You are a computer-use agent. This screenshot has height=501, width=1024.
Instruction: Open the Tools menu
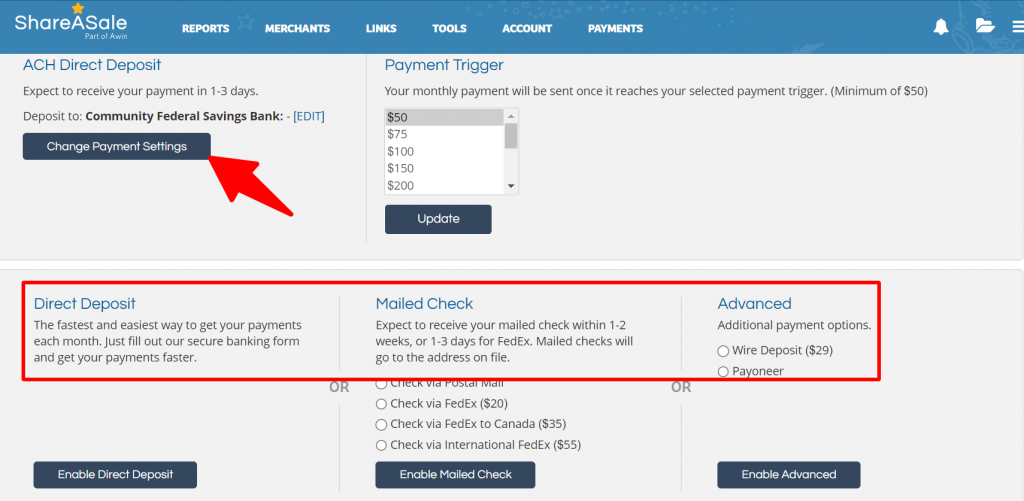click(449, 29)
